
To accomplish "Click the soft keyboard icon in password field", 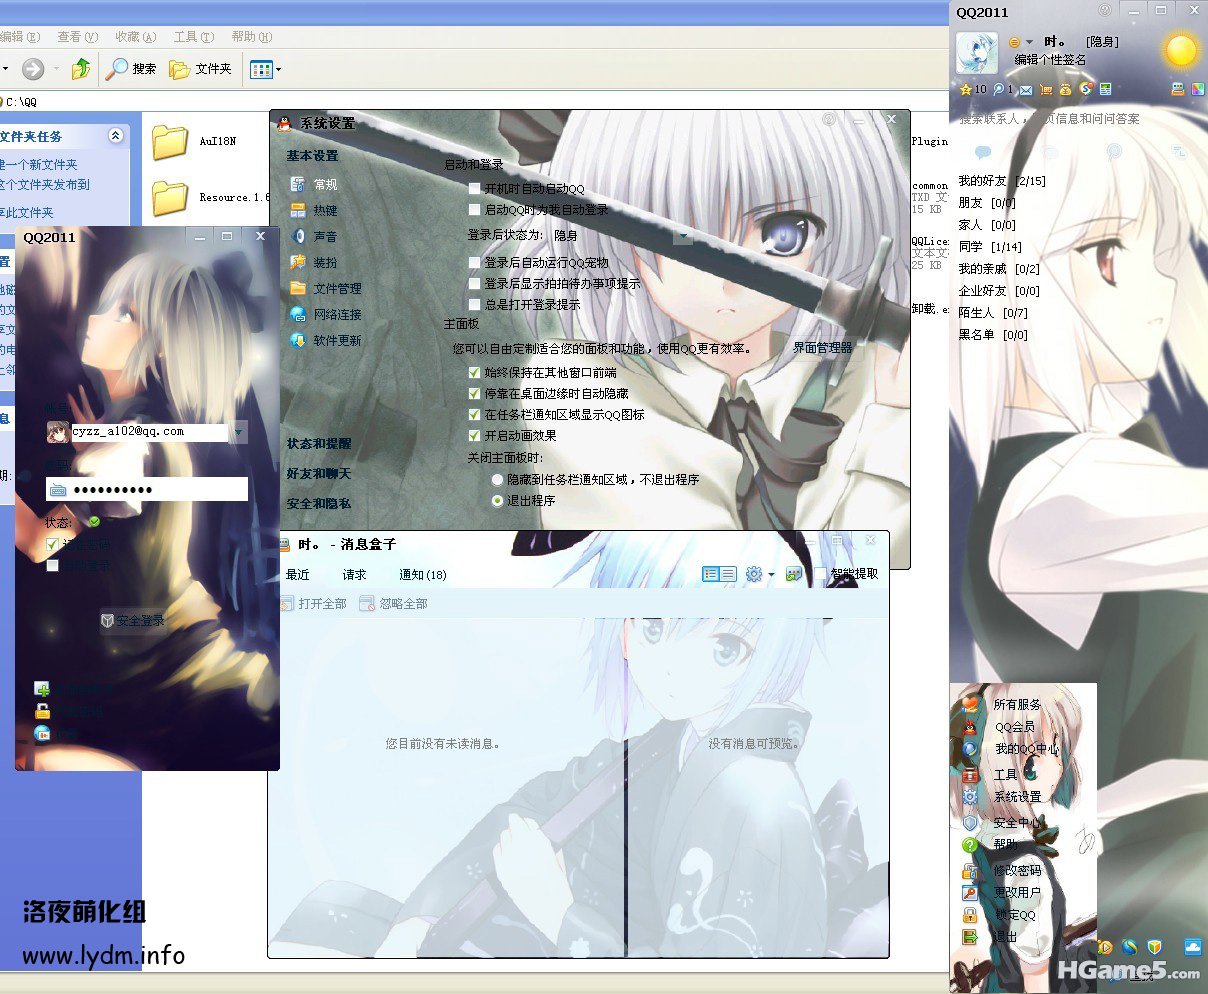I will coord(58,490).
